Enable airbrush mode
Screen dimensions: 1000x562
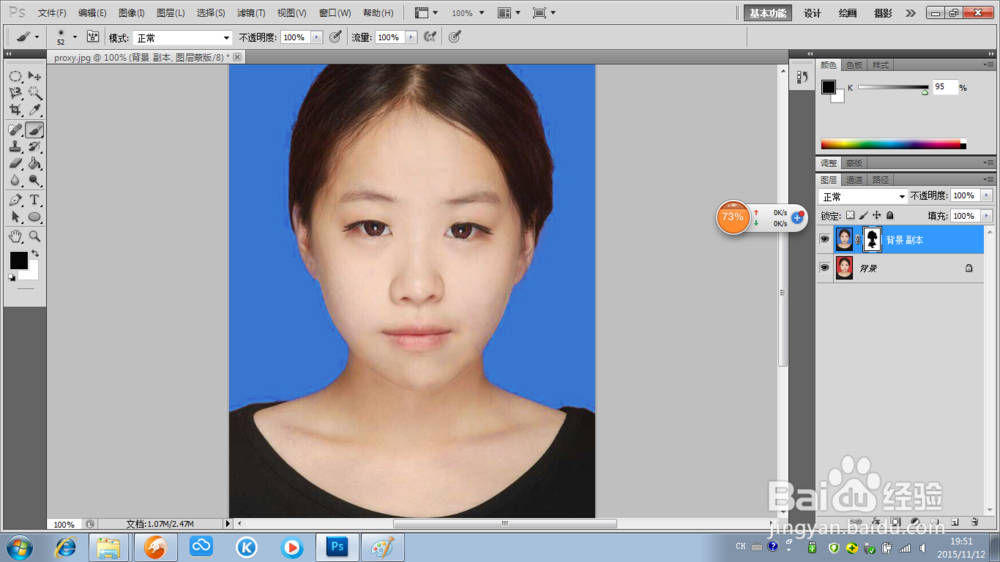click(x=430, y=37)
